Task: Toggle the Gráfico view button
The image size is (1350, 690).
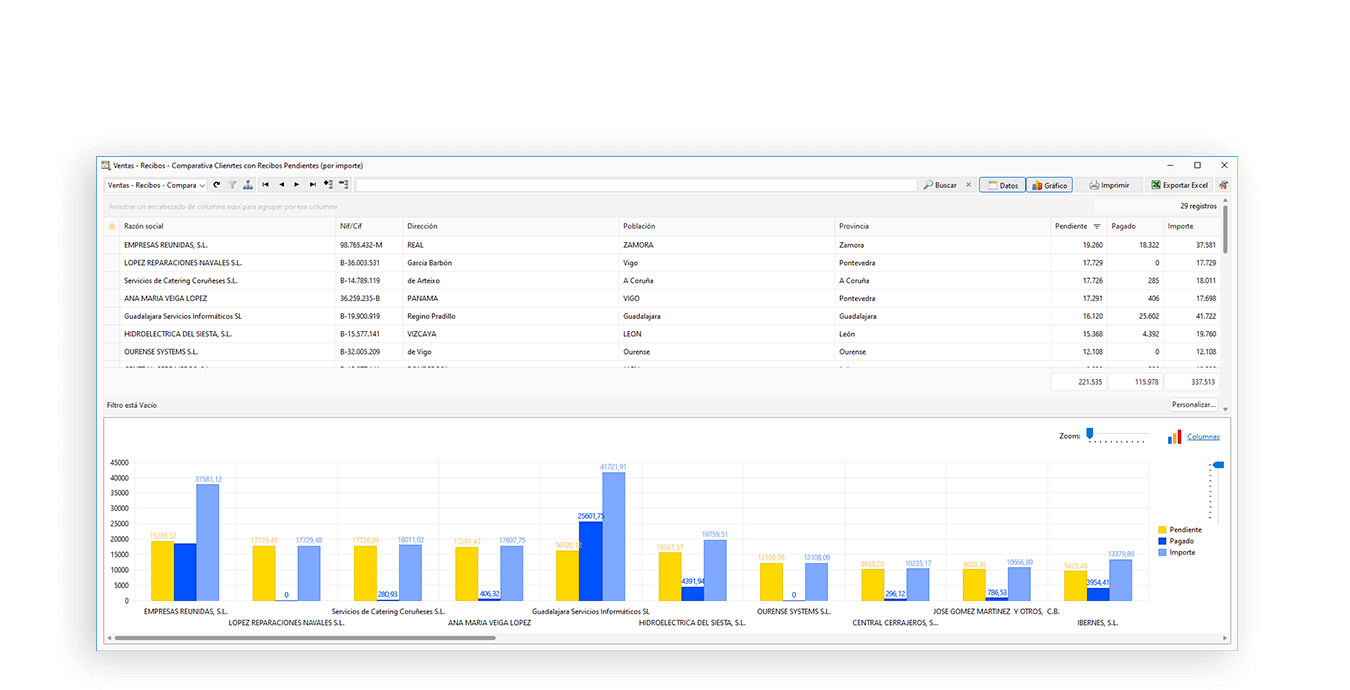Action: [x=1049, y=185]
